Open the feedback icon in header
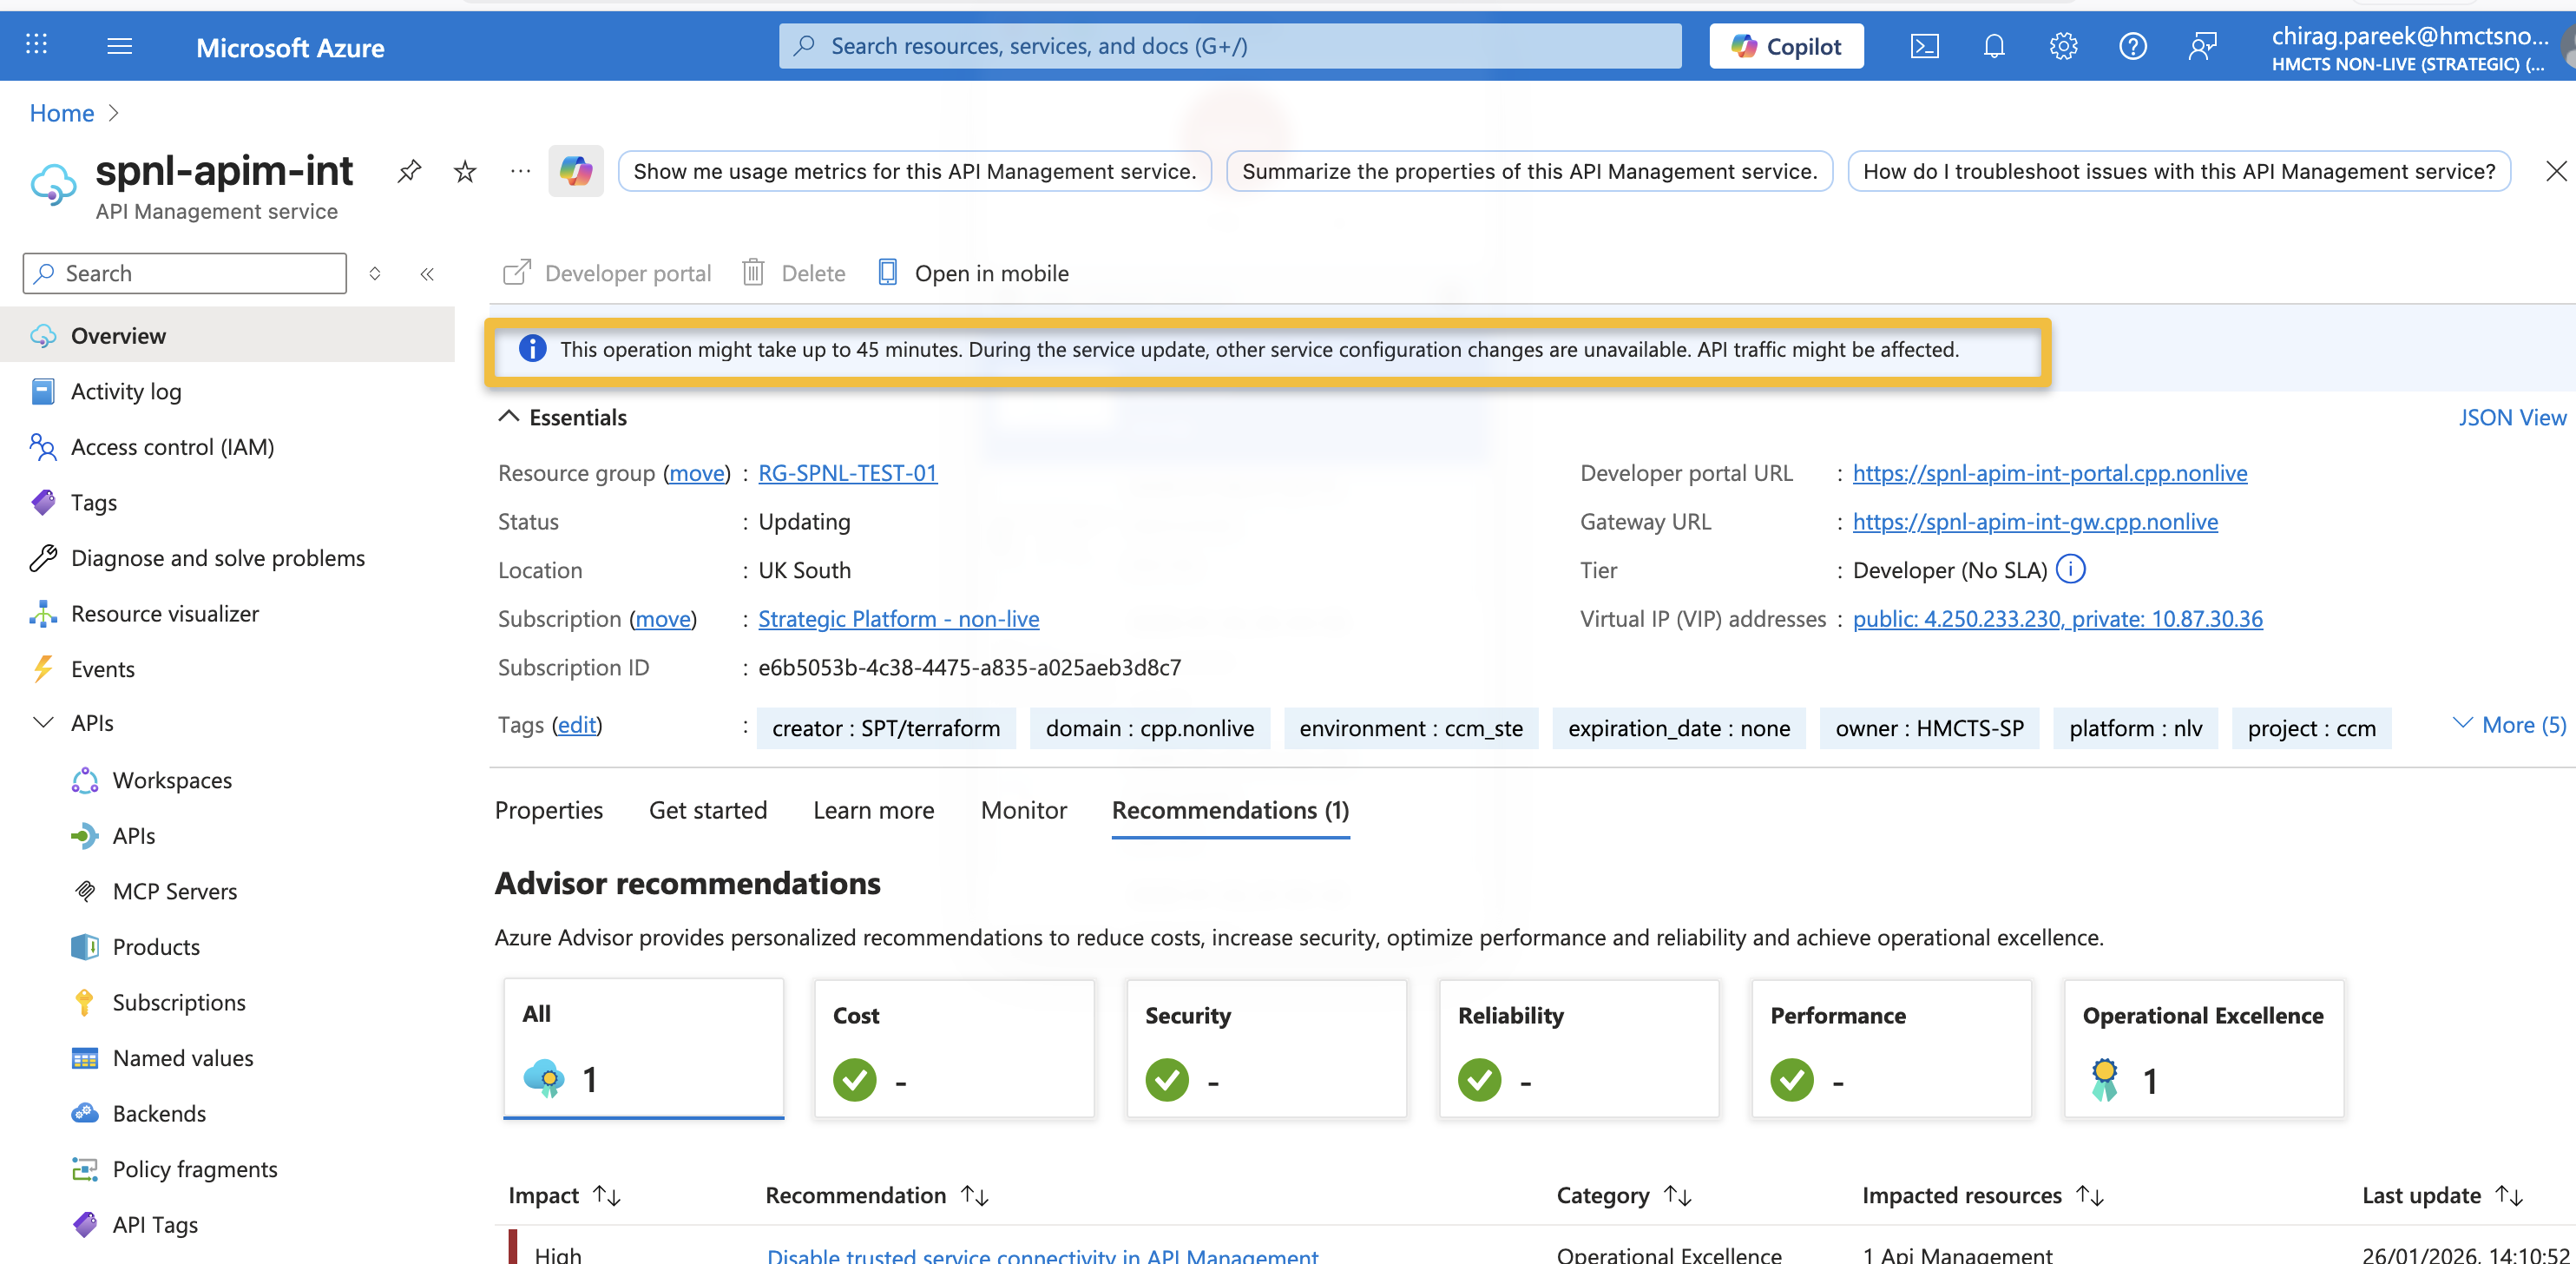 click(x=2203, y=46)
